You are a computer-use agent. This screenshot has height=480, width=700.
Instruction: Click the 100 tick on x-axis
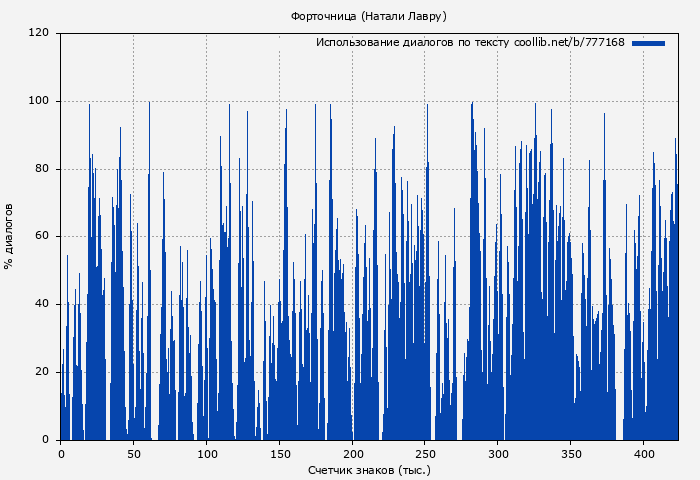tap(207, 453)
